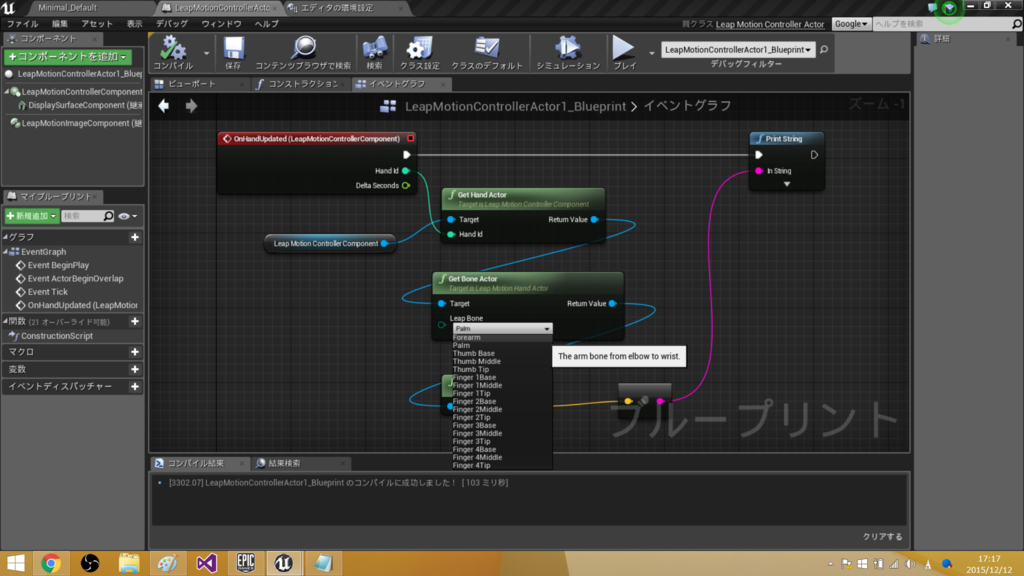Start Simulation from the toolbar

(568, 48)
